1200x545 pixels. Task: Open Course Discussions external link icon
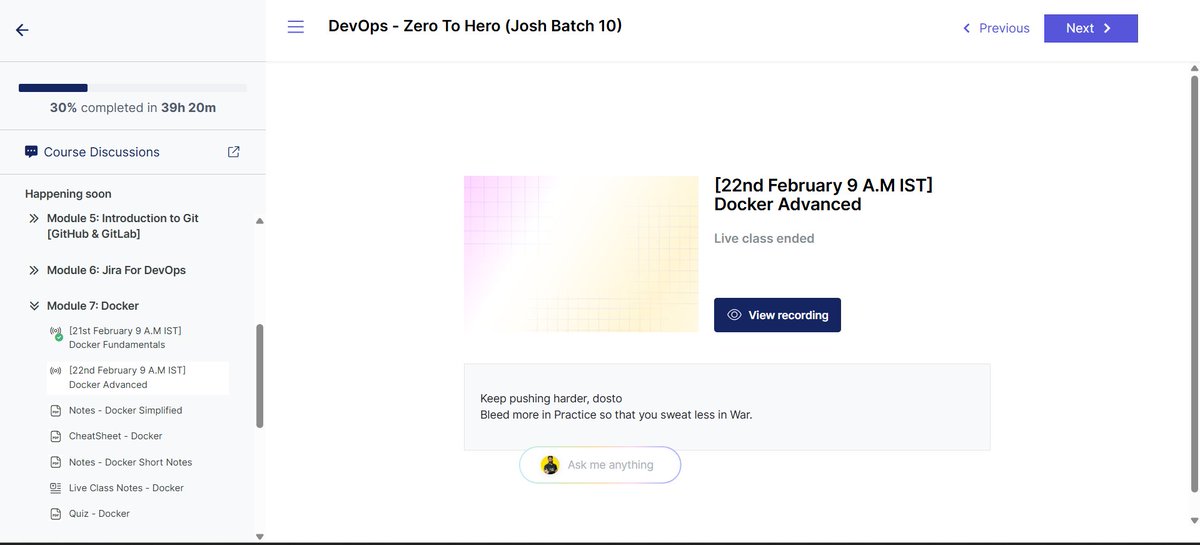[x=234, y=152]
